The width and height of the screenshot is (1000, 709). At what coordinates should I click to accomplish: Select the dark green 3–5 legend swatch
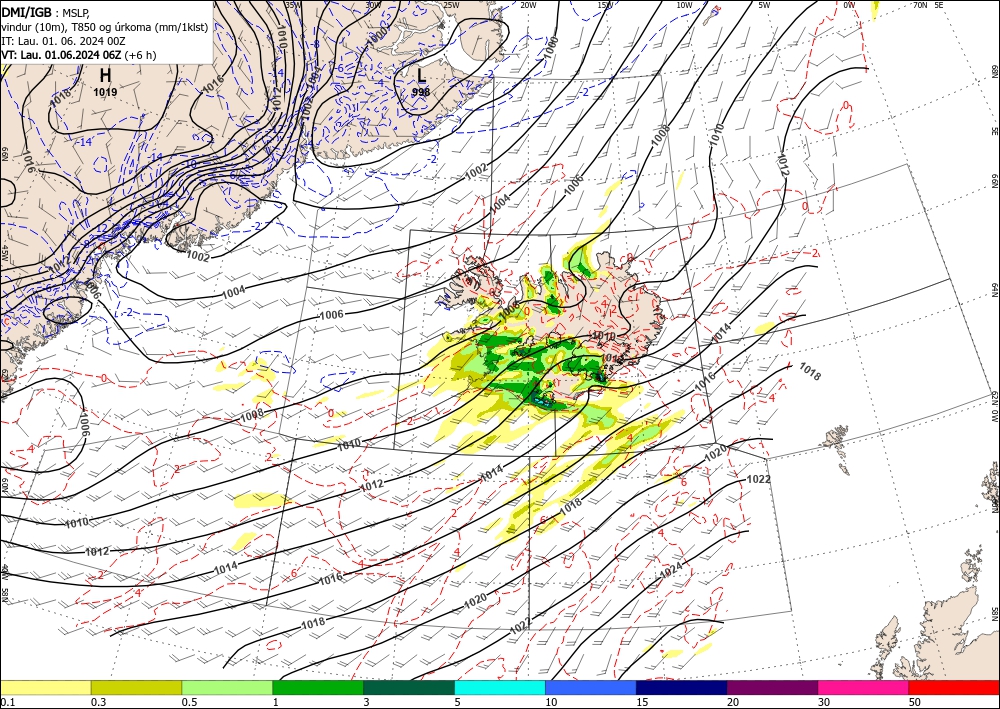pyautogui.click(x=409, y=687)
